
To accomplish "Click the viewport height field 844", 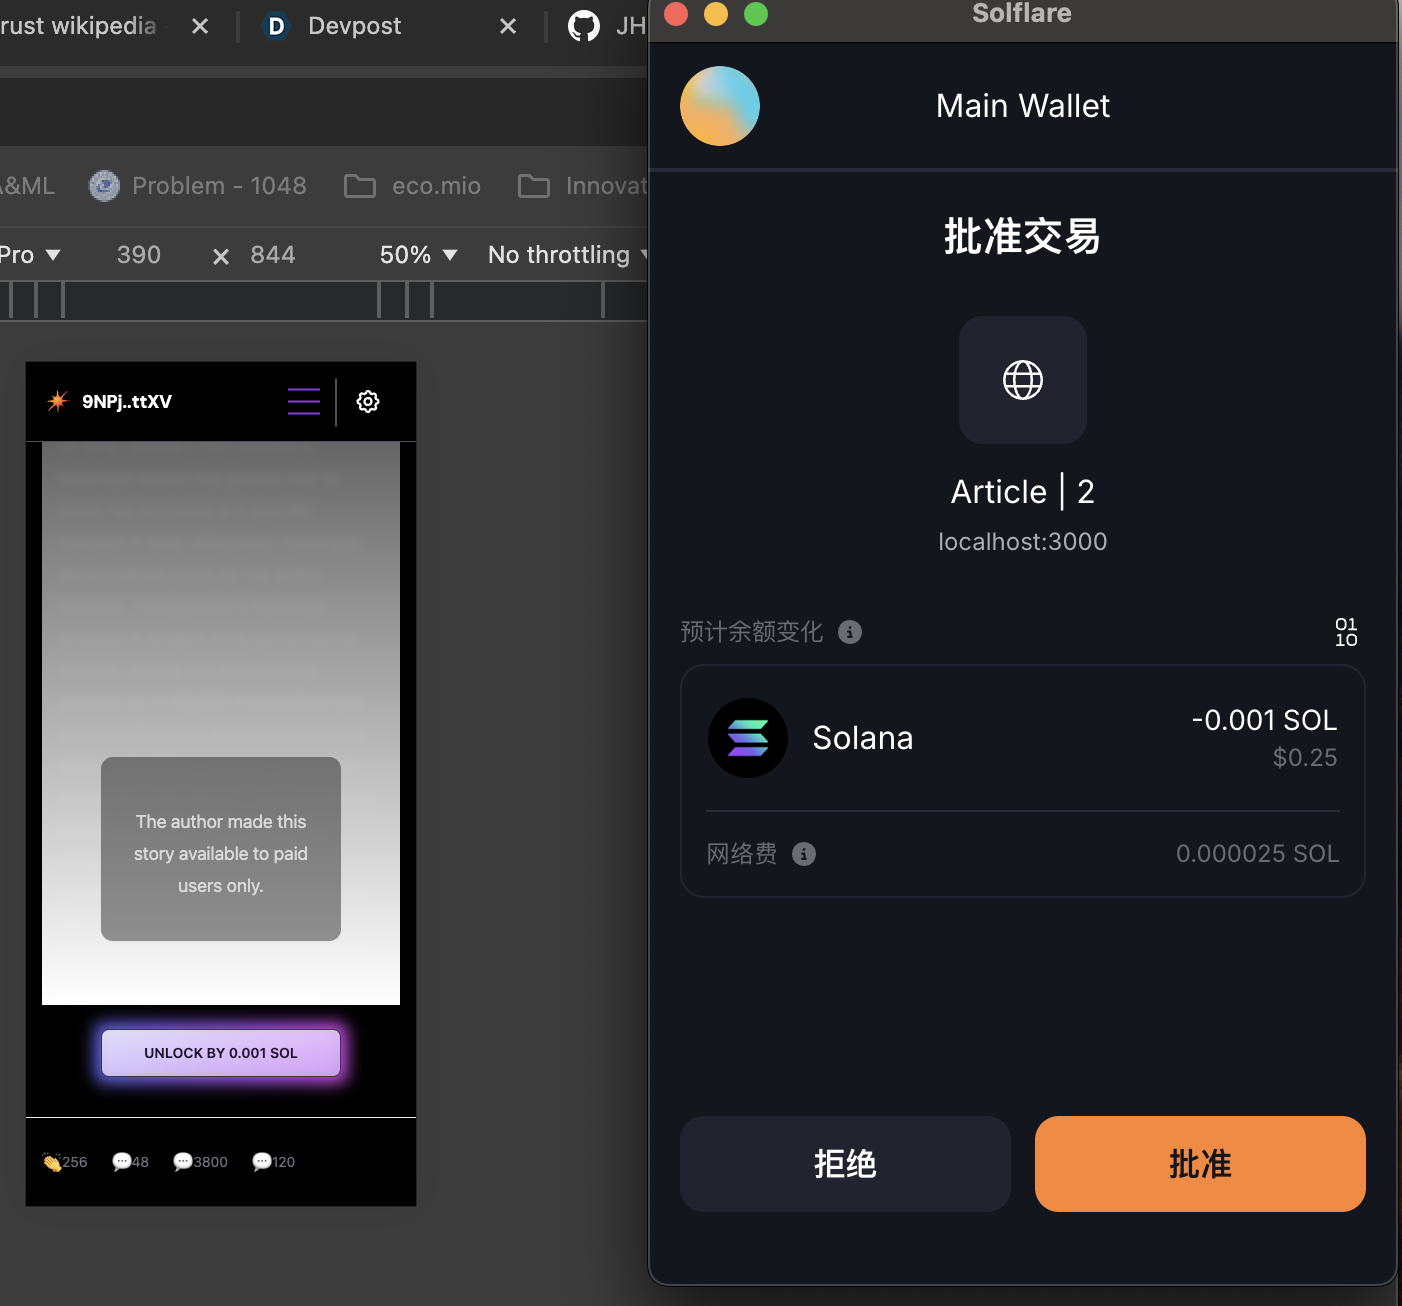I will tap(272, 255).
